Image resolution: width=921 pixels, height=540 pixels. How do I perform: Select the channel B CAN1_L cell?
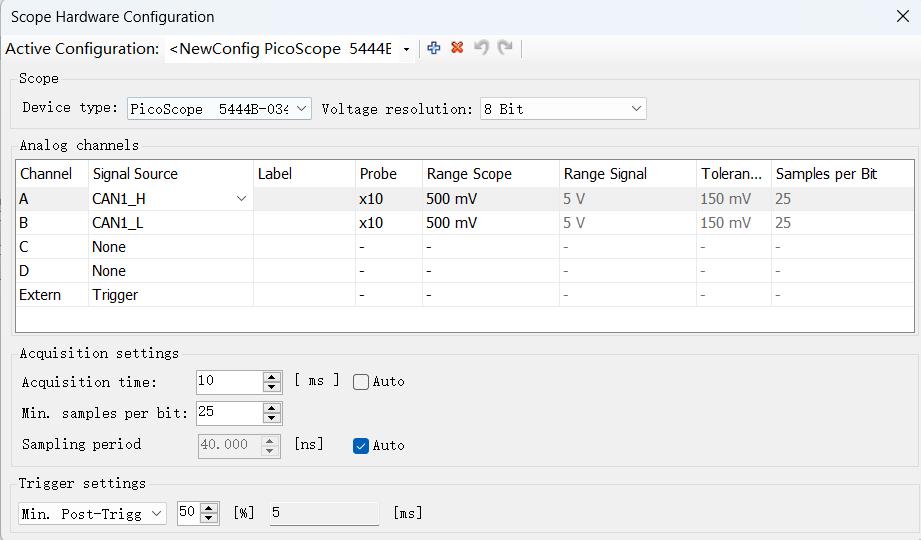pos(170,223)
